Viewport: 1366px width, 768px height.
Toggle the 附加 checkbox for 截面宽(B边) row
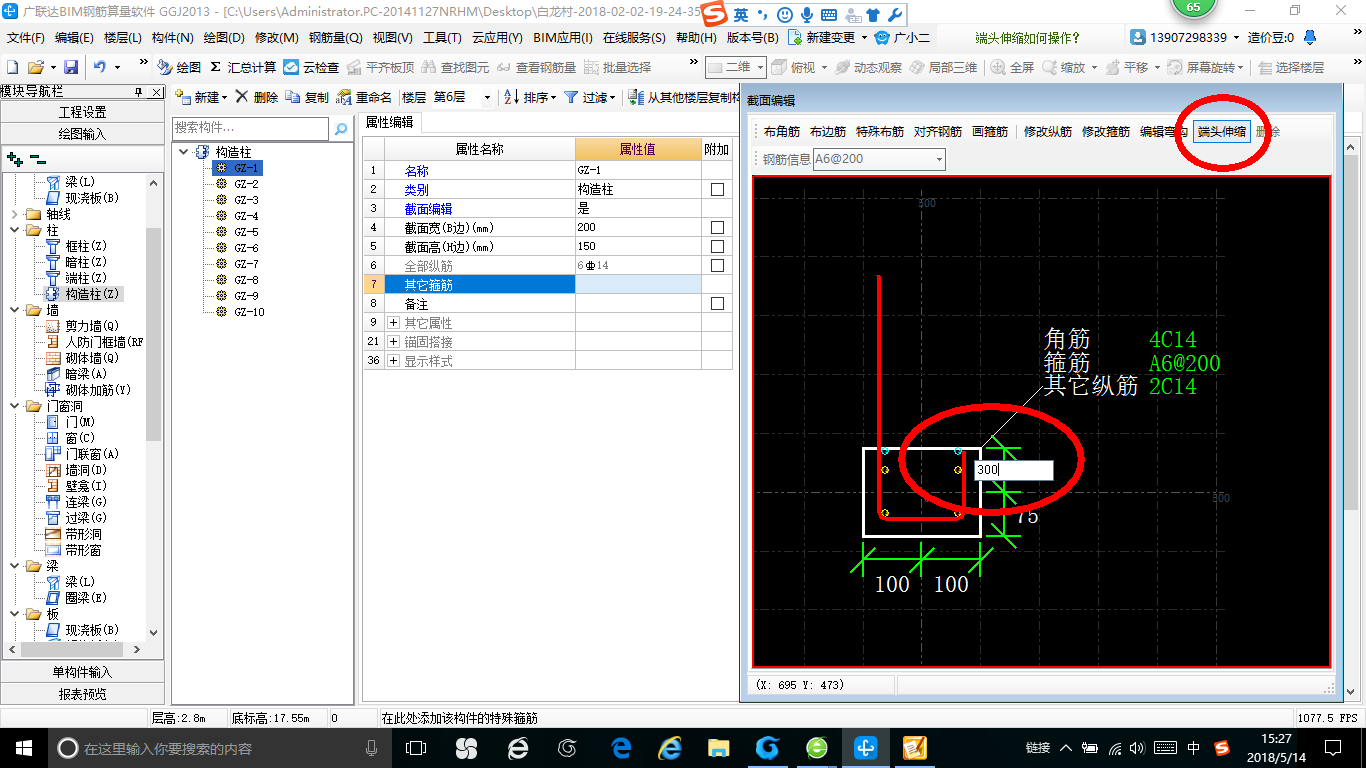click(x=717, y=227)
